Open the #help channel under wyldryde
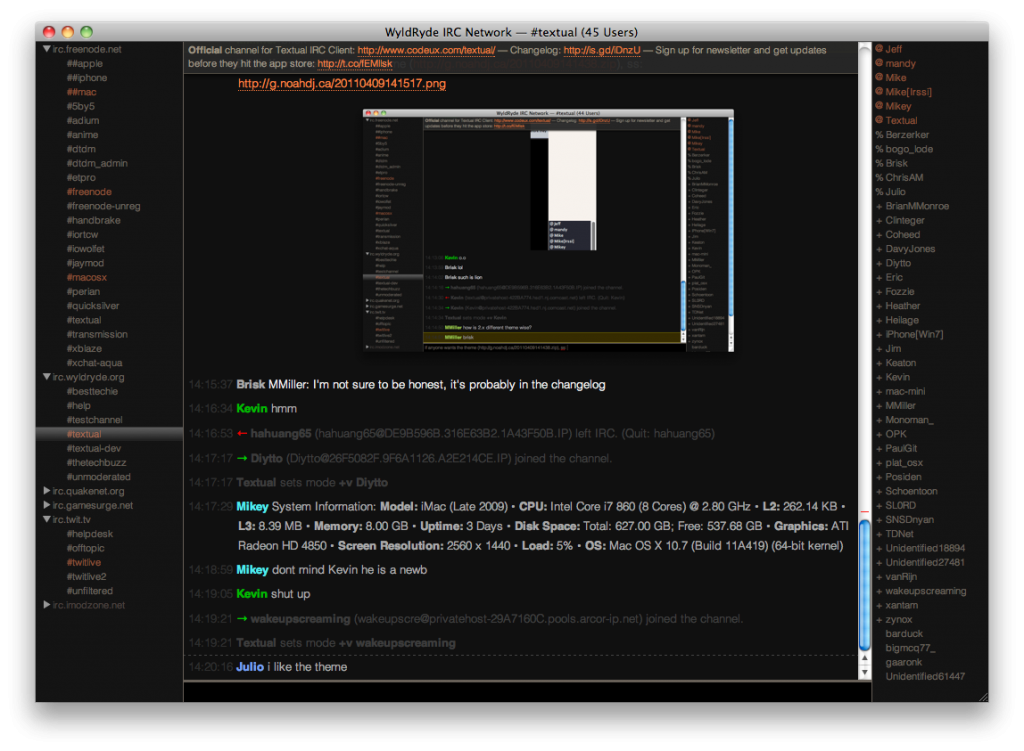 78,406
